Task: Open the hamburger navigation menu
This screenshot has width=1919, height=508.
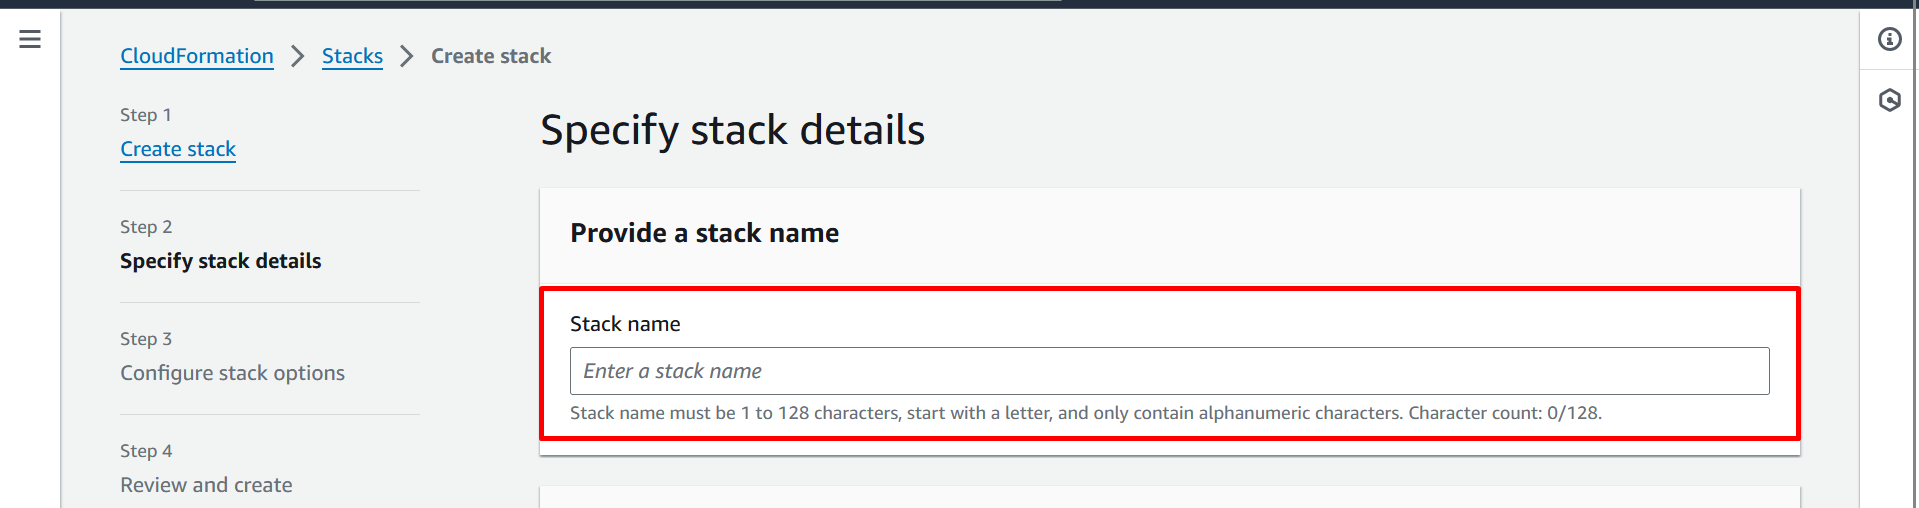Action: (x=30, y=39)
